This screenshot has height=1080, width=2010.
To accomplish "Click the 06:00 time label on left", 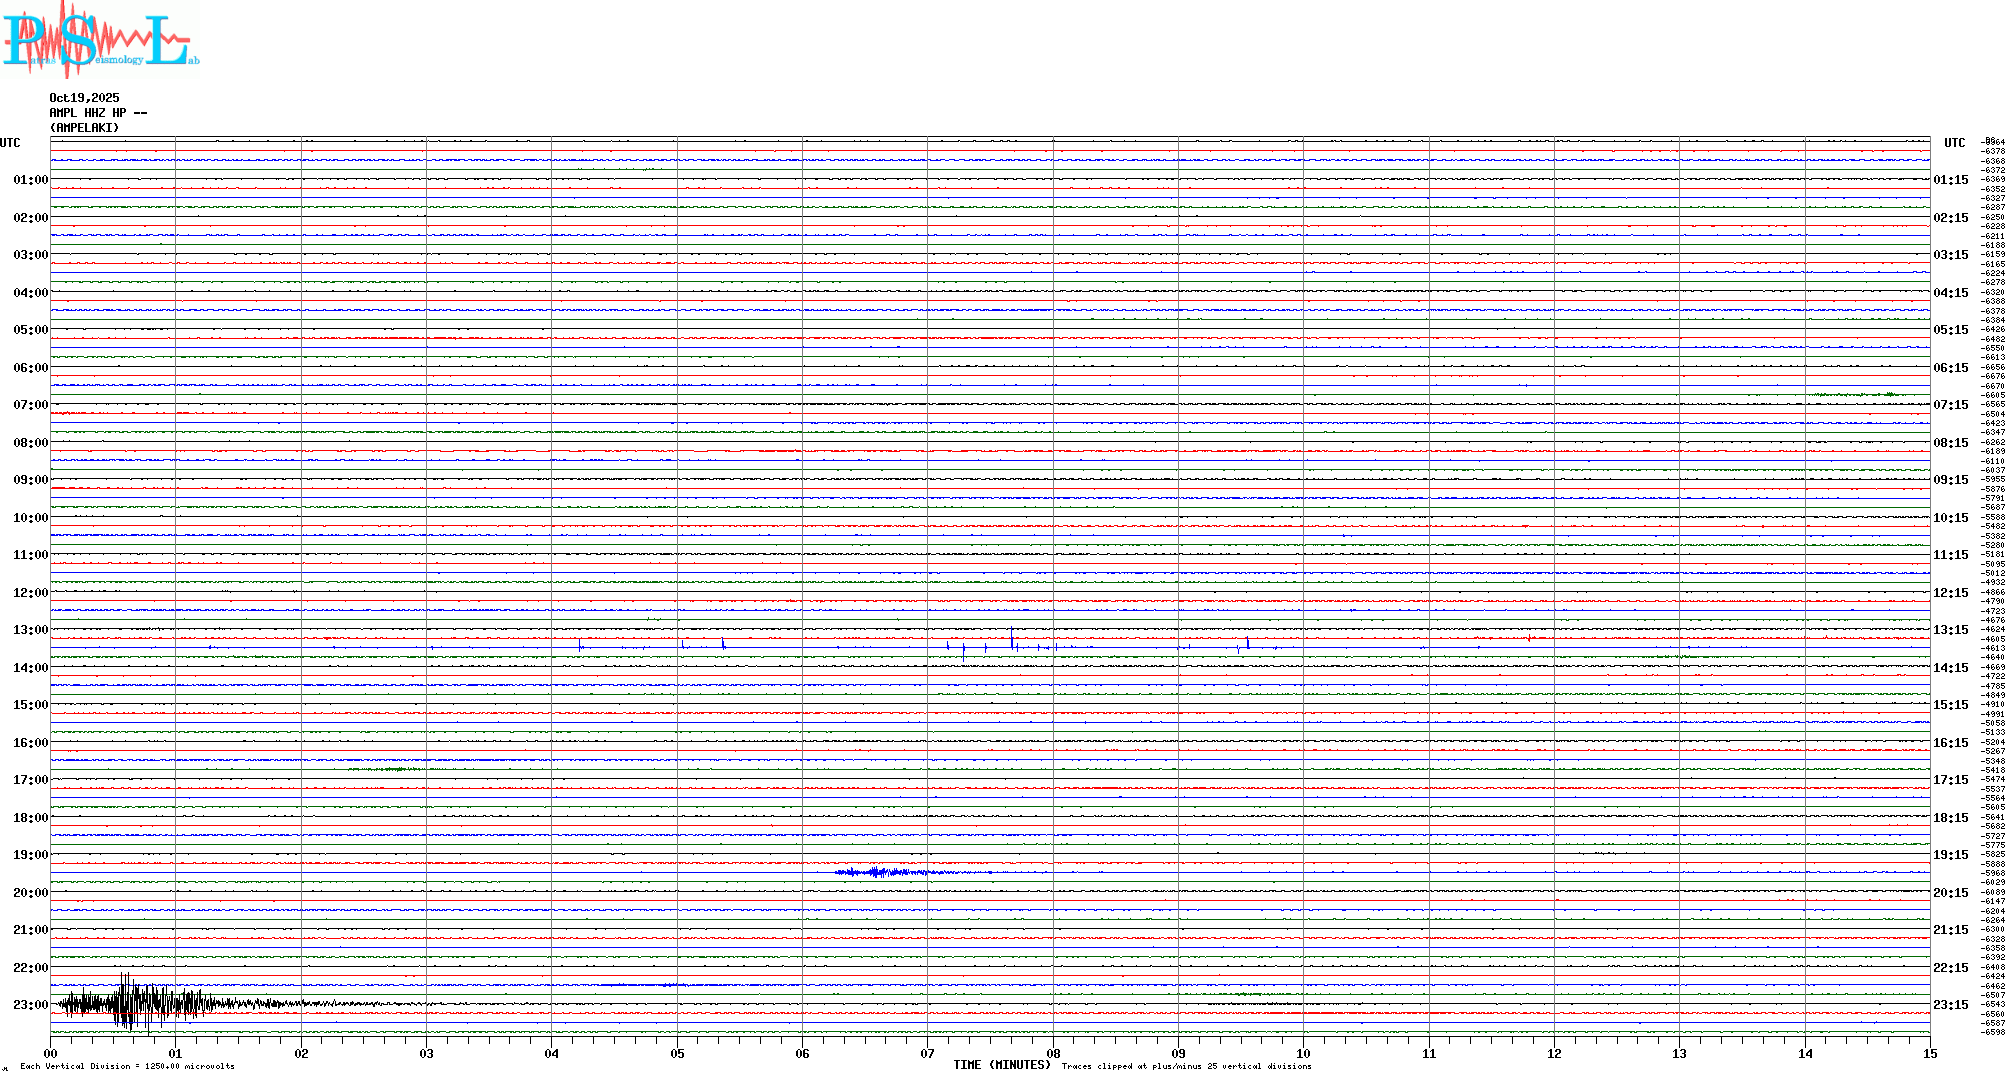I will pos(30,368).
